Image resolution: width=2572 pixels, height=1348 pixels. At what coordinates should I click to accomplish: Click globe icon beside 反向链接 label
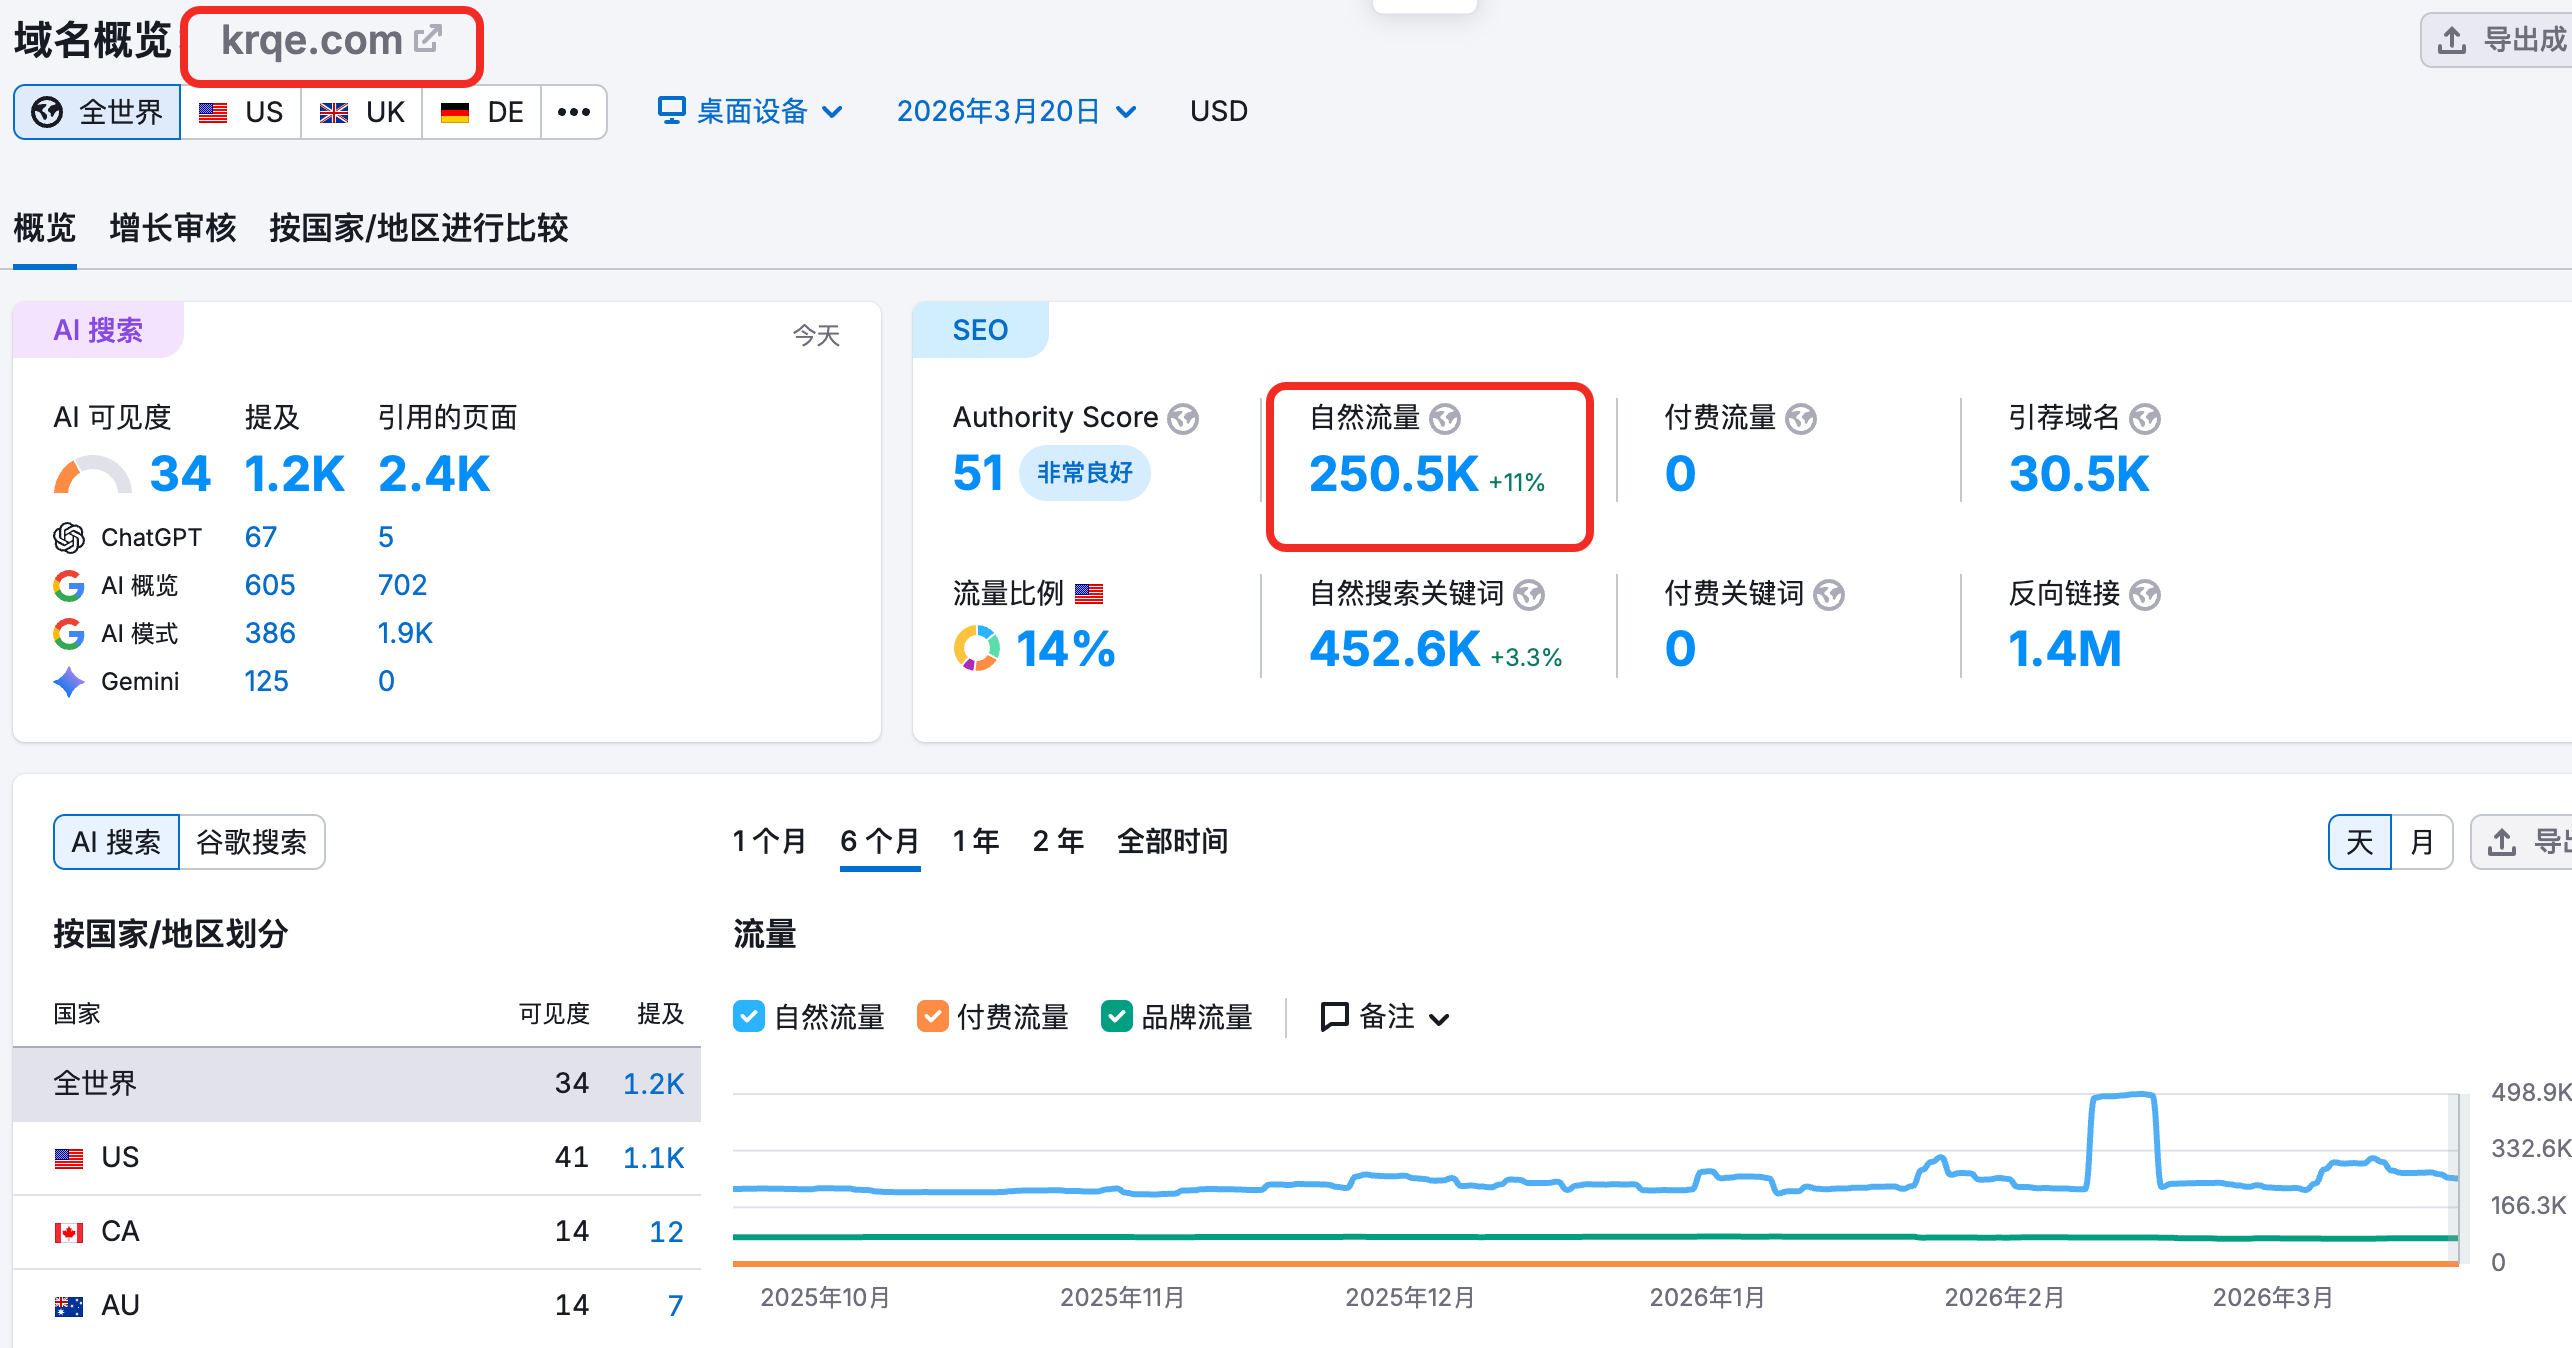(x=2144, y=595)
